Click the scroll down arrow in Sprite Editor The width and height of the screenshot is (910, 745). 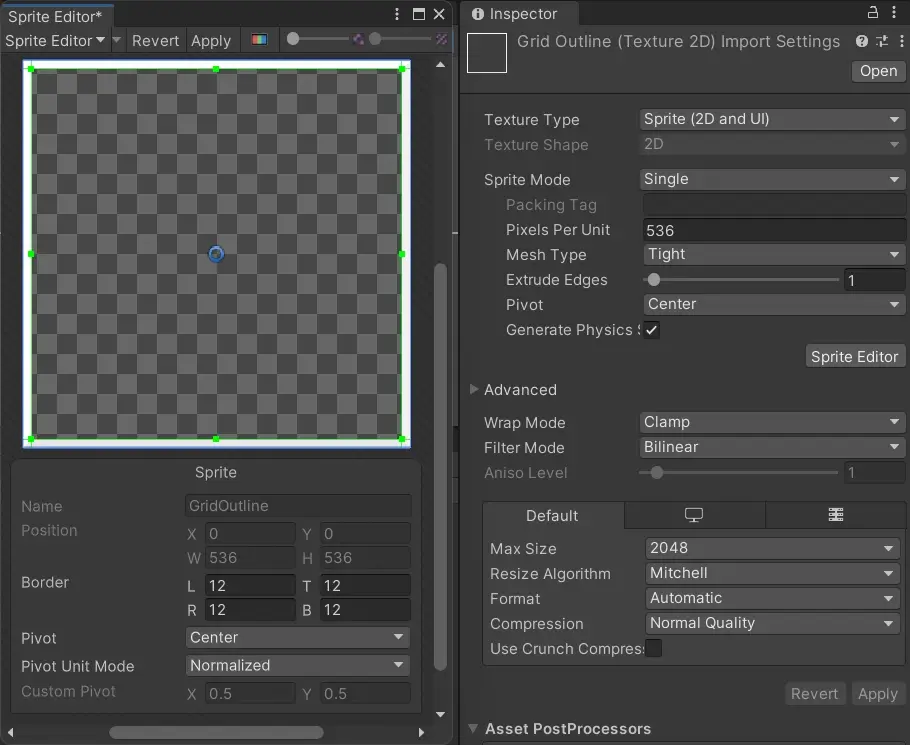(x=440, y=714)
